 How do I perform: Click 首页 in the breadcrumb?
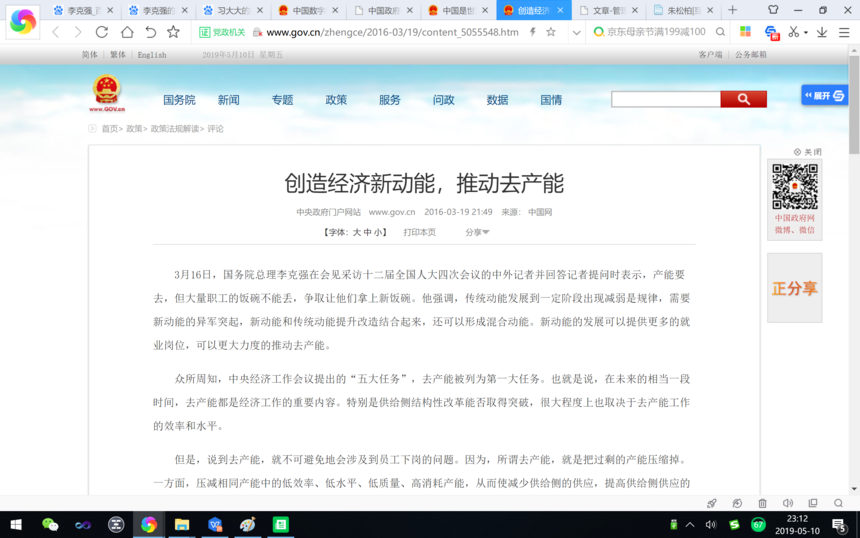click(x=110, y=129)
